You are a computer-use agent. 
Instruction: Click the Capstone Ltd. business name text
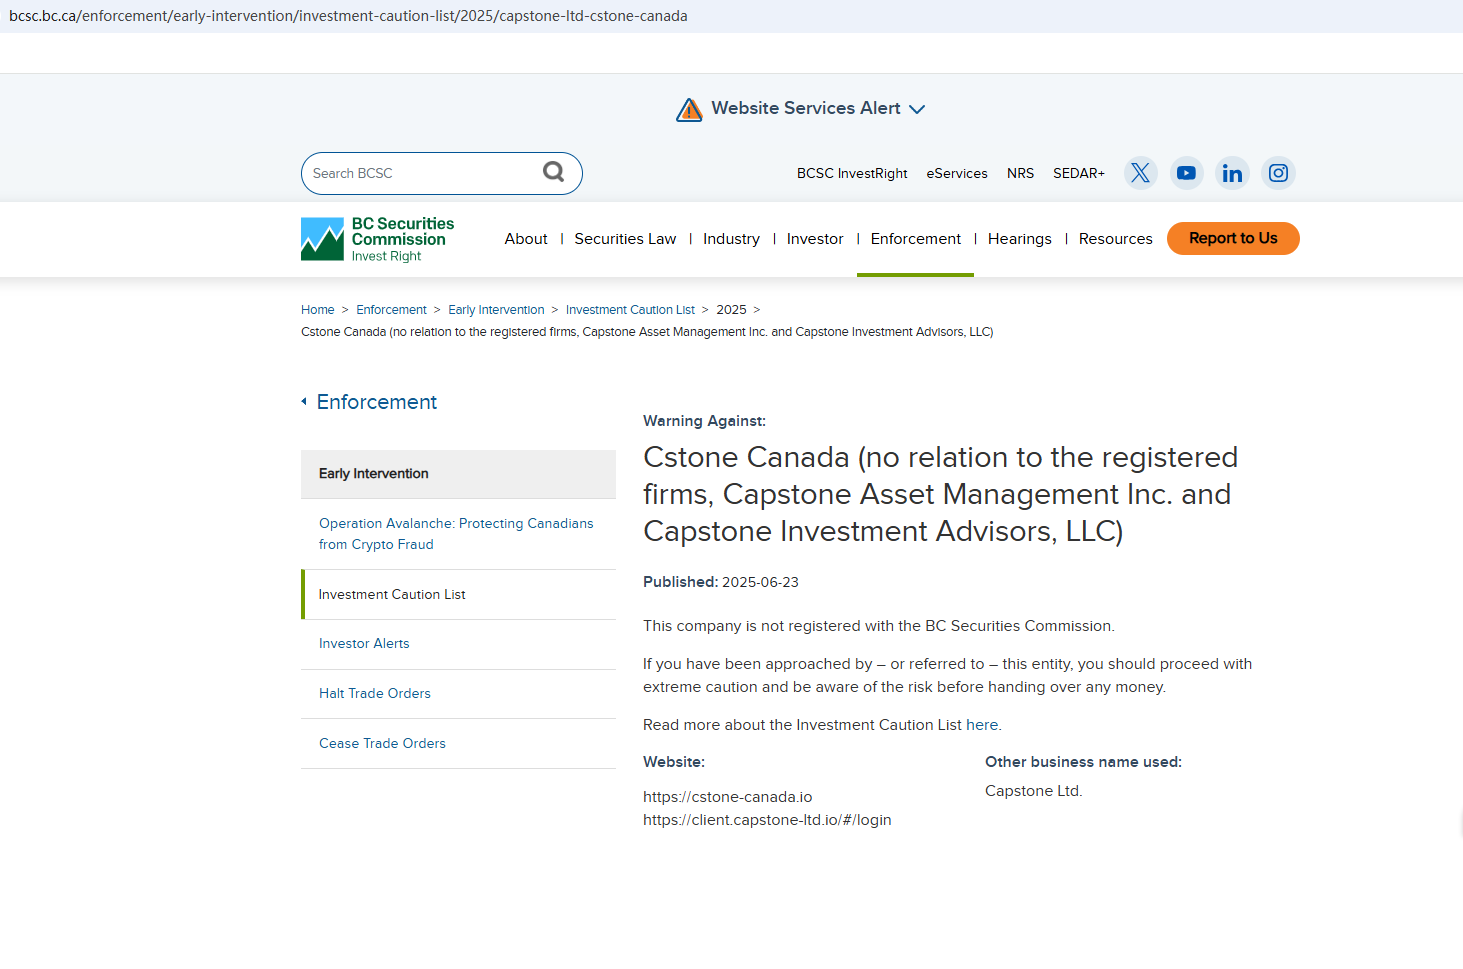pos(1033,791)
